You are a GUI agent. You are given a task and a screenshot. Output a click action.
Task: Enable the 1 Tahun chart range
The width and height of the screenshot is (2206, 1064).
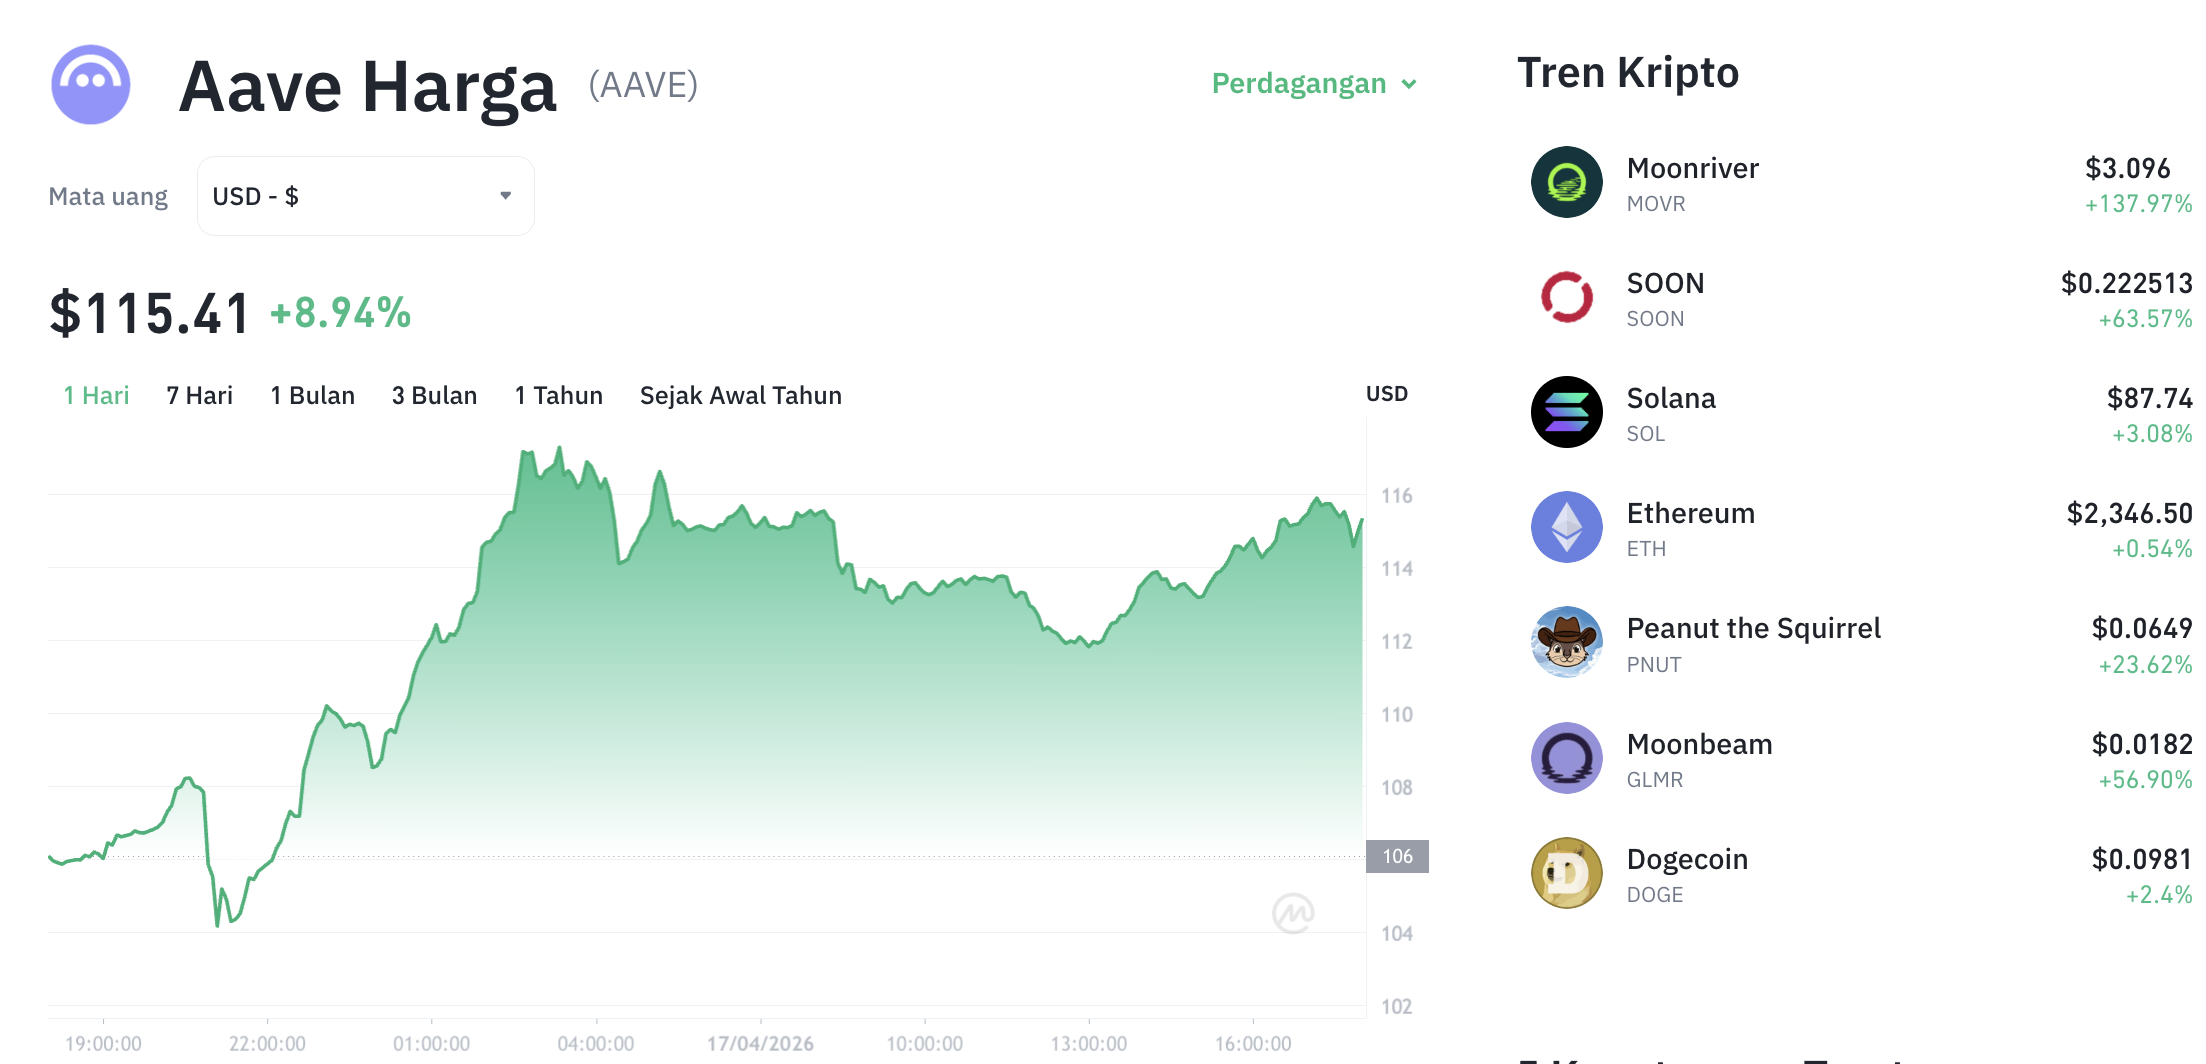click(558, 395)
